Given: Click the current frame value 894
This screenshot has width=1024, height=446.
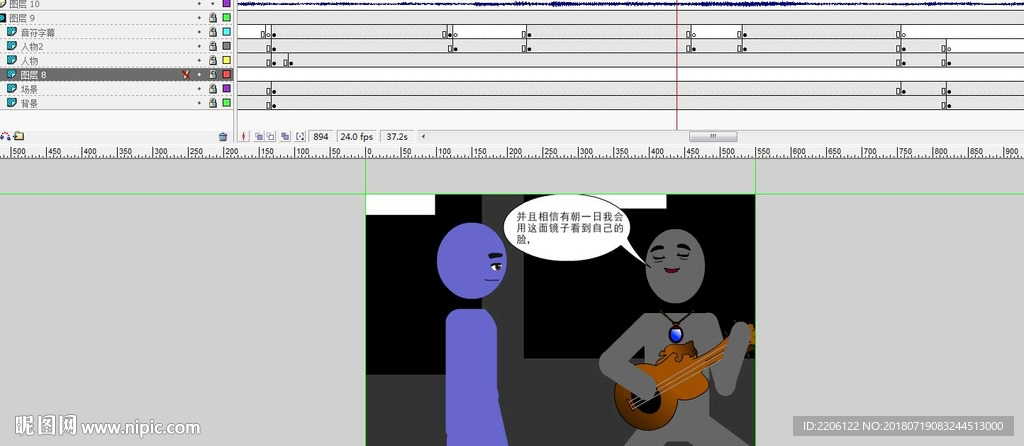Looking at the screenshot, I should (x=321, y=136).
